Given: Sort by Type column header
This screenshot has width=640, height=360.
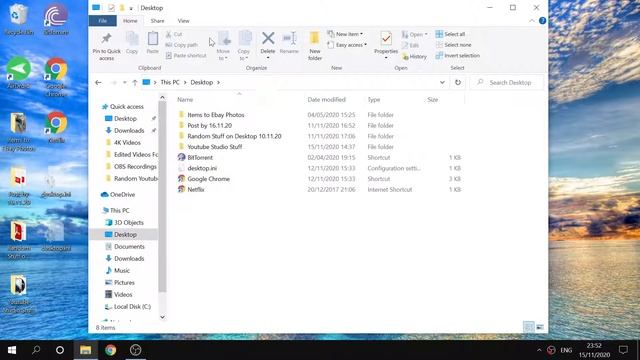Looking at the screenshot, I should 373,100.
